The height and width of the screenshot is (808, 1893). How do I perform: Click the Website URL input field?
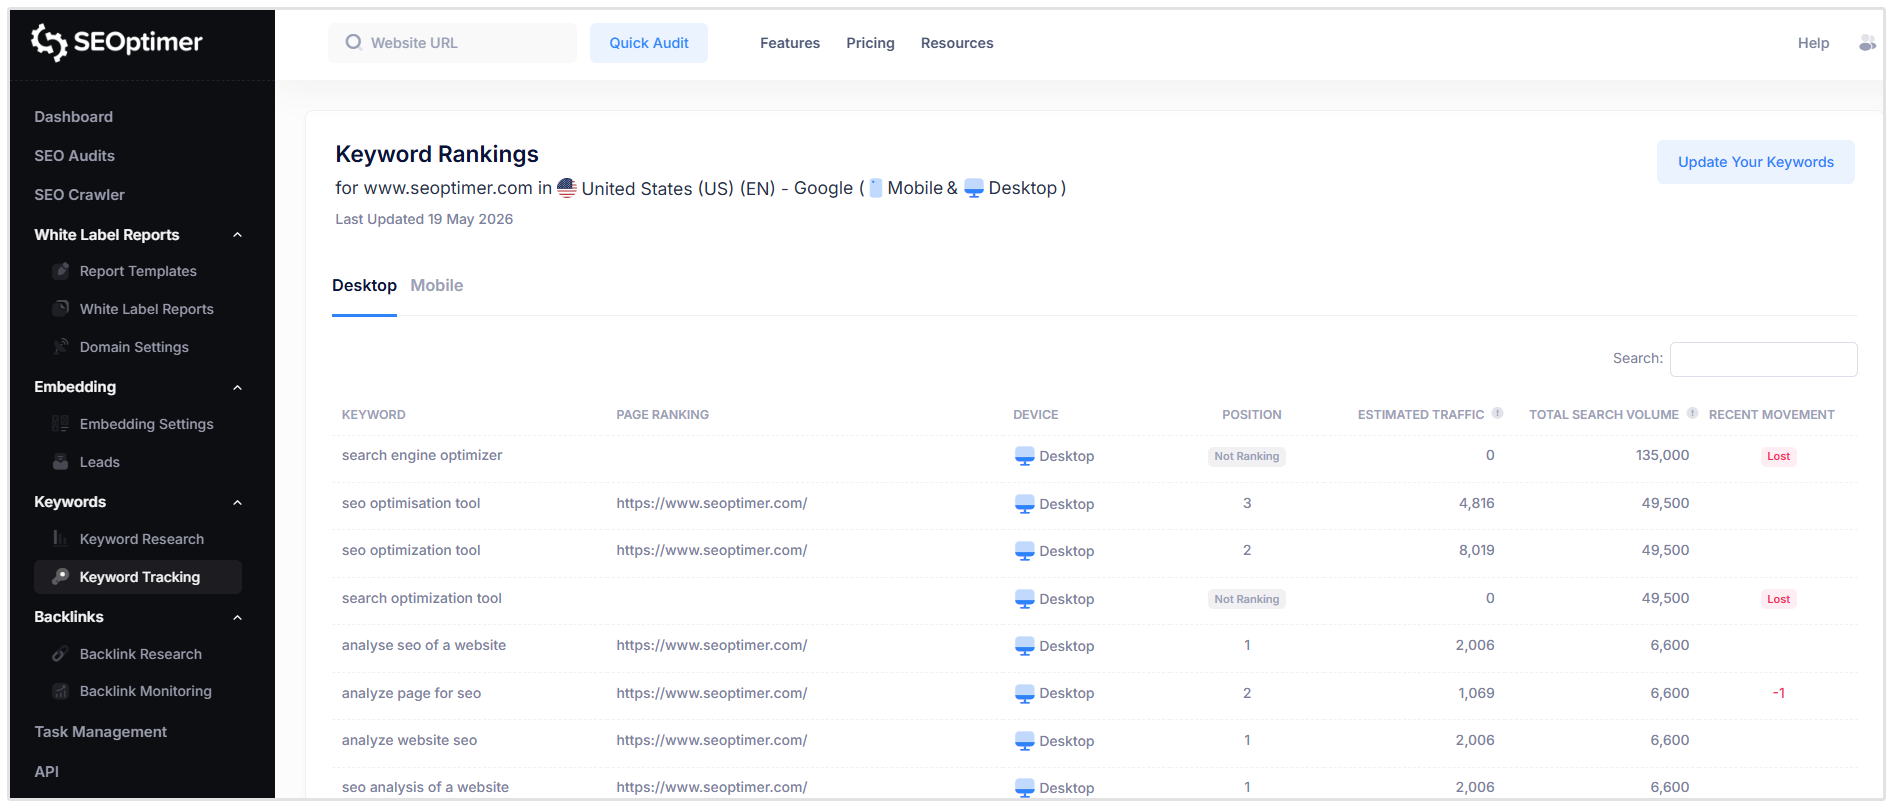click(453, 43)
